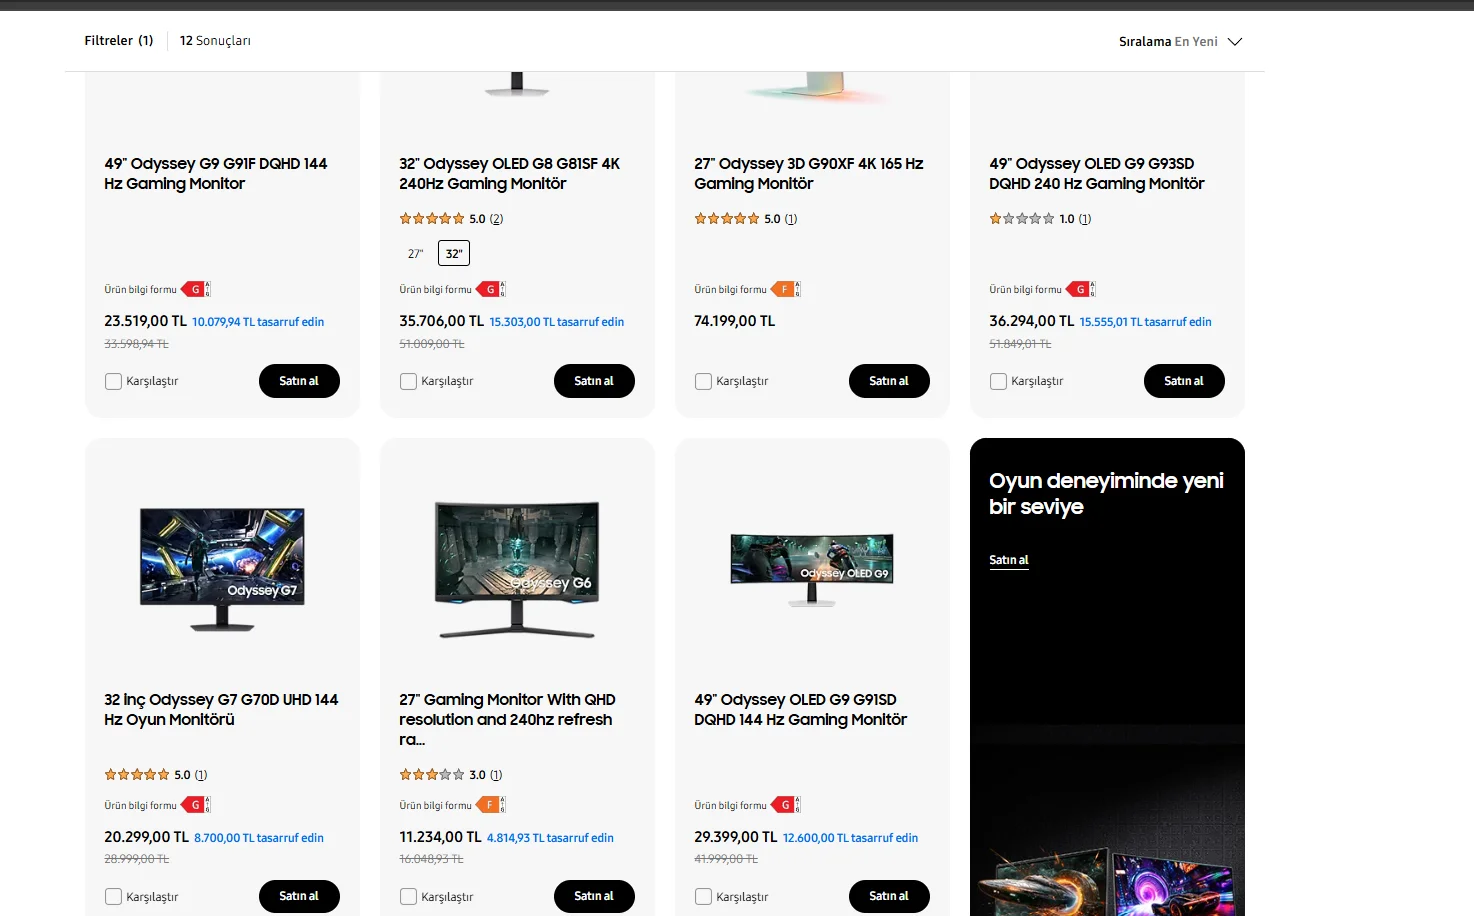Open 27" Gaming Monitor QHD 240hz product title
Viewport: 1474px width, 916px height.
coord(508,720)
